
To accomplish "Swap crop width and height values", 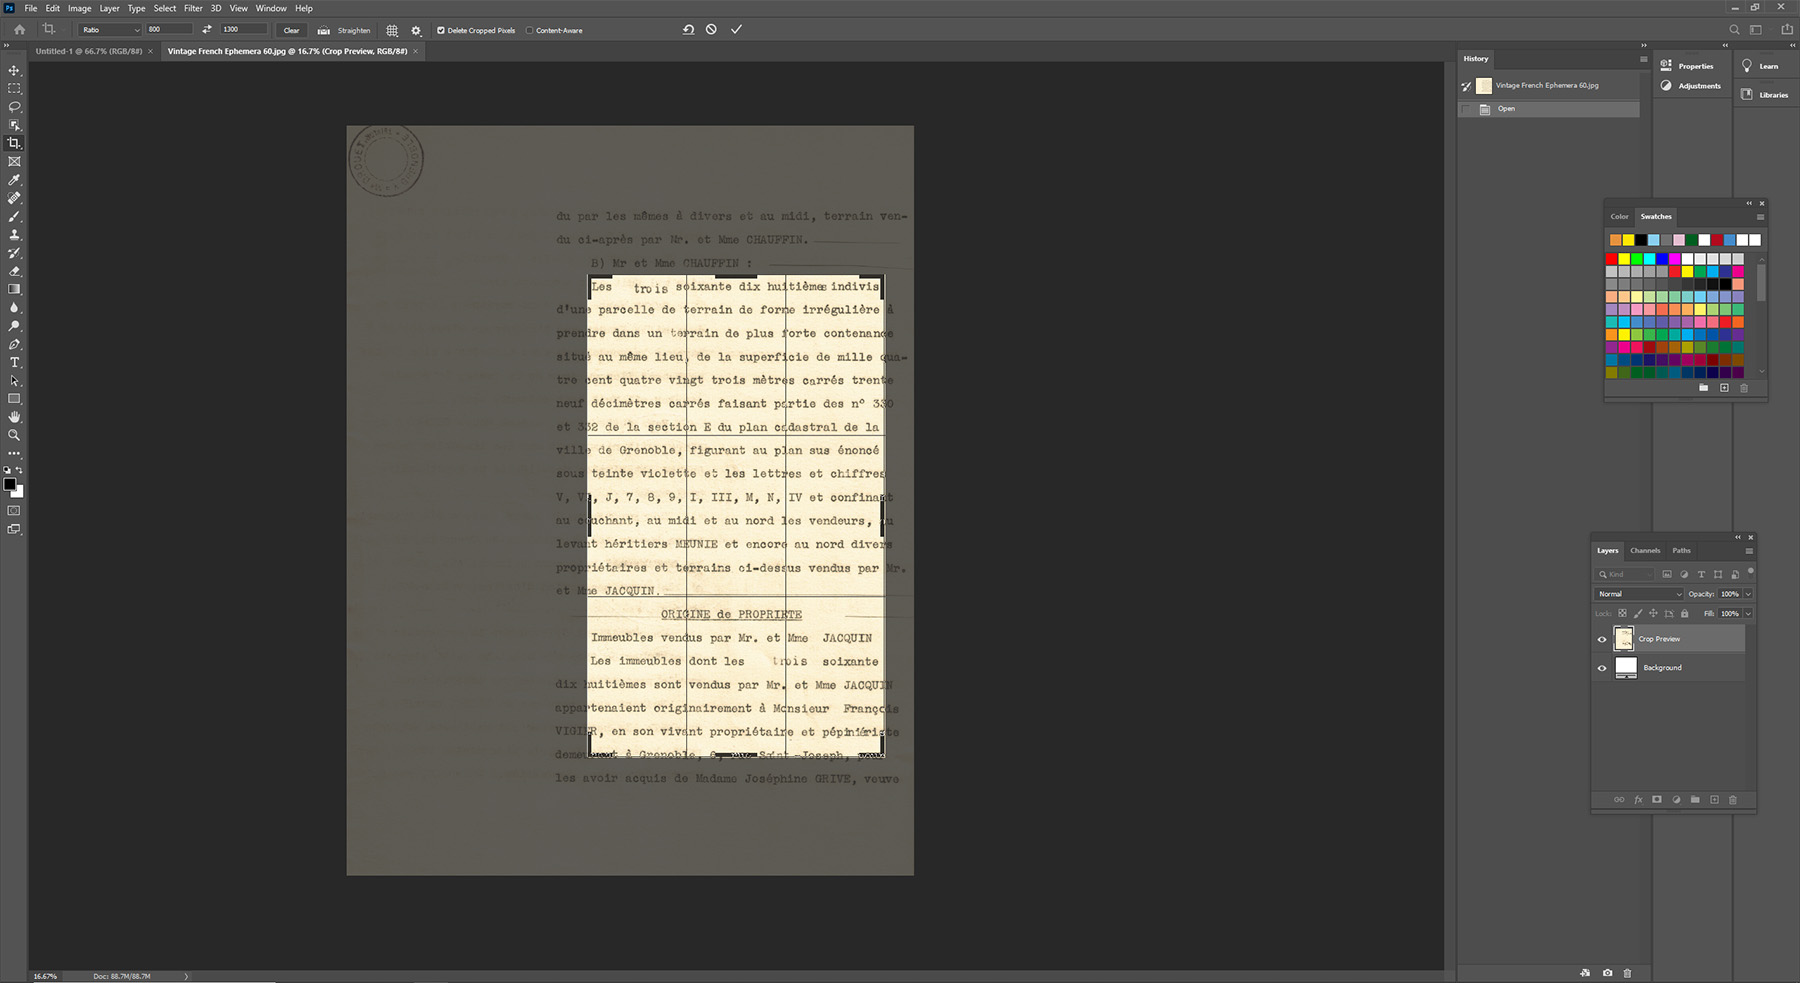I will tap(207, 30).
